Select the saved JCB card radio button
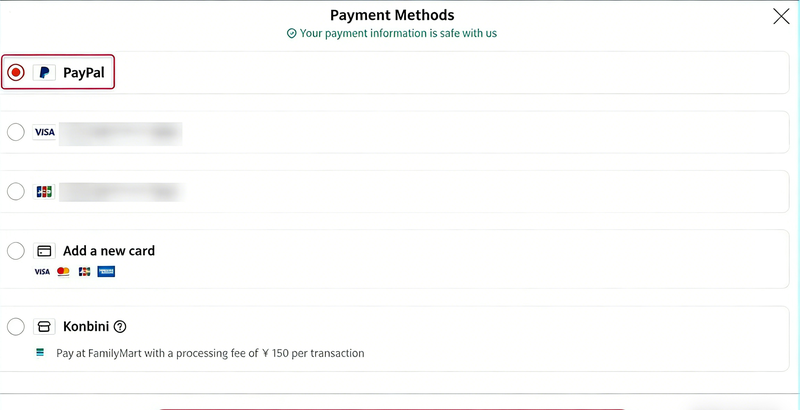 pyautogui.click(x=16, y=191)
